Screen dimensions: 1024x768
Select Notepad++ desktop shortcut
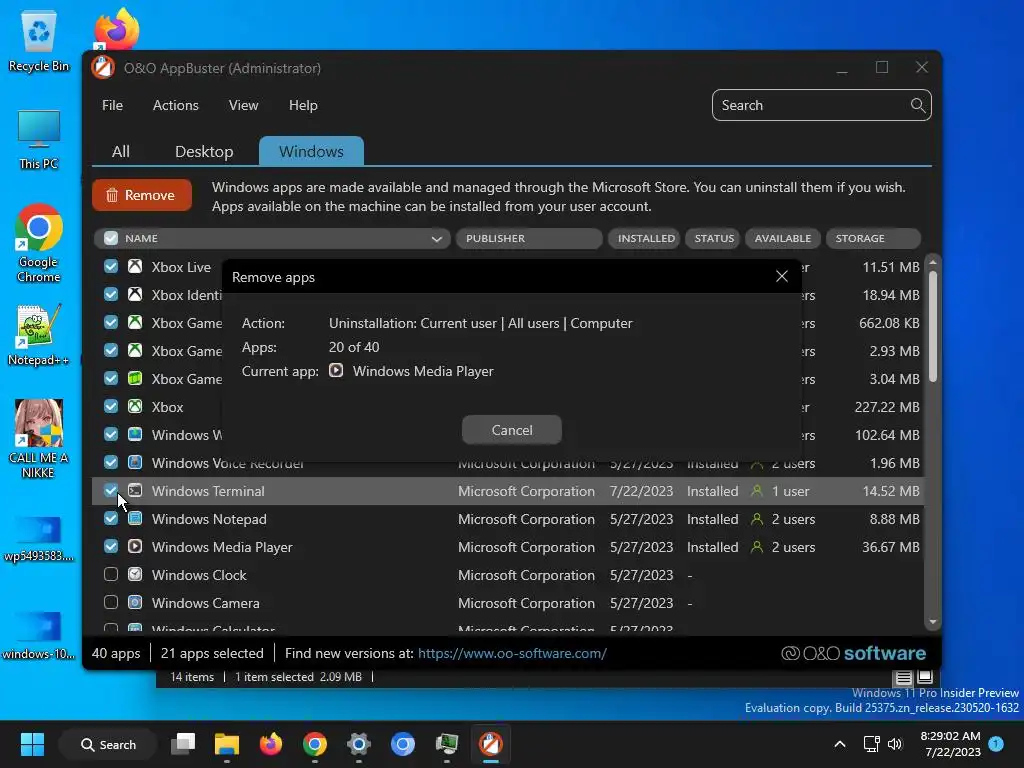pos(39,335)
